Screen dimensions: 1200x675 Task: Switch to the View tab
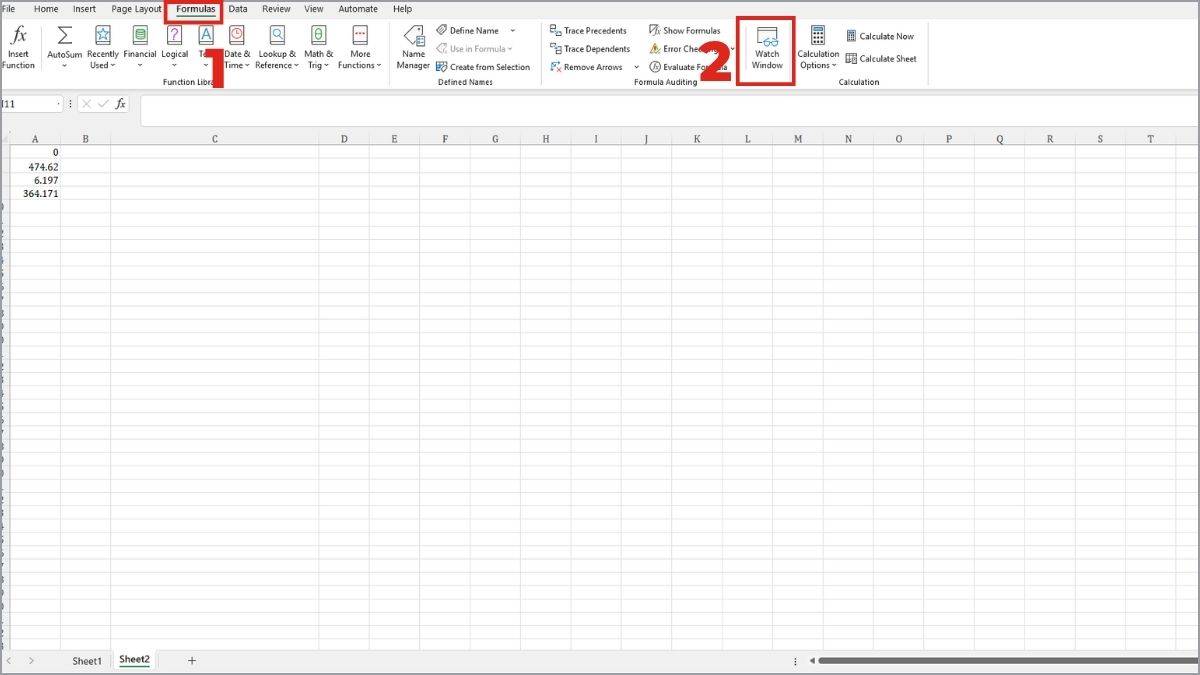pos(315,9)
